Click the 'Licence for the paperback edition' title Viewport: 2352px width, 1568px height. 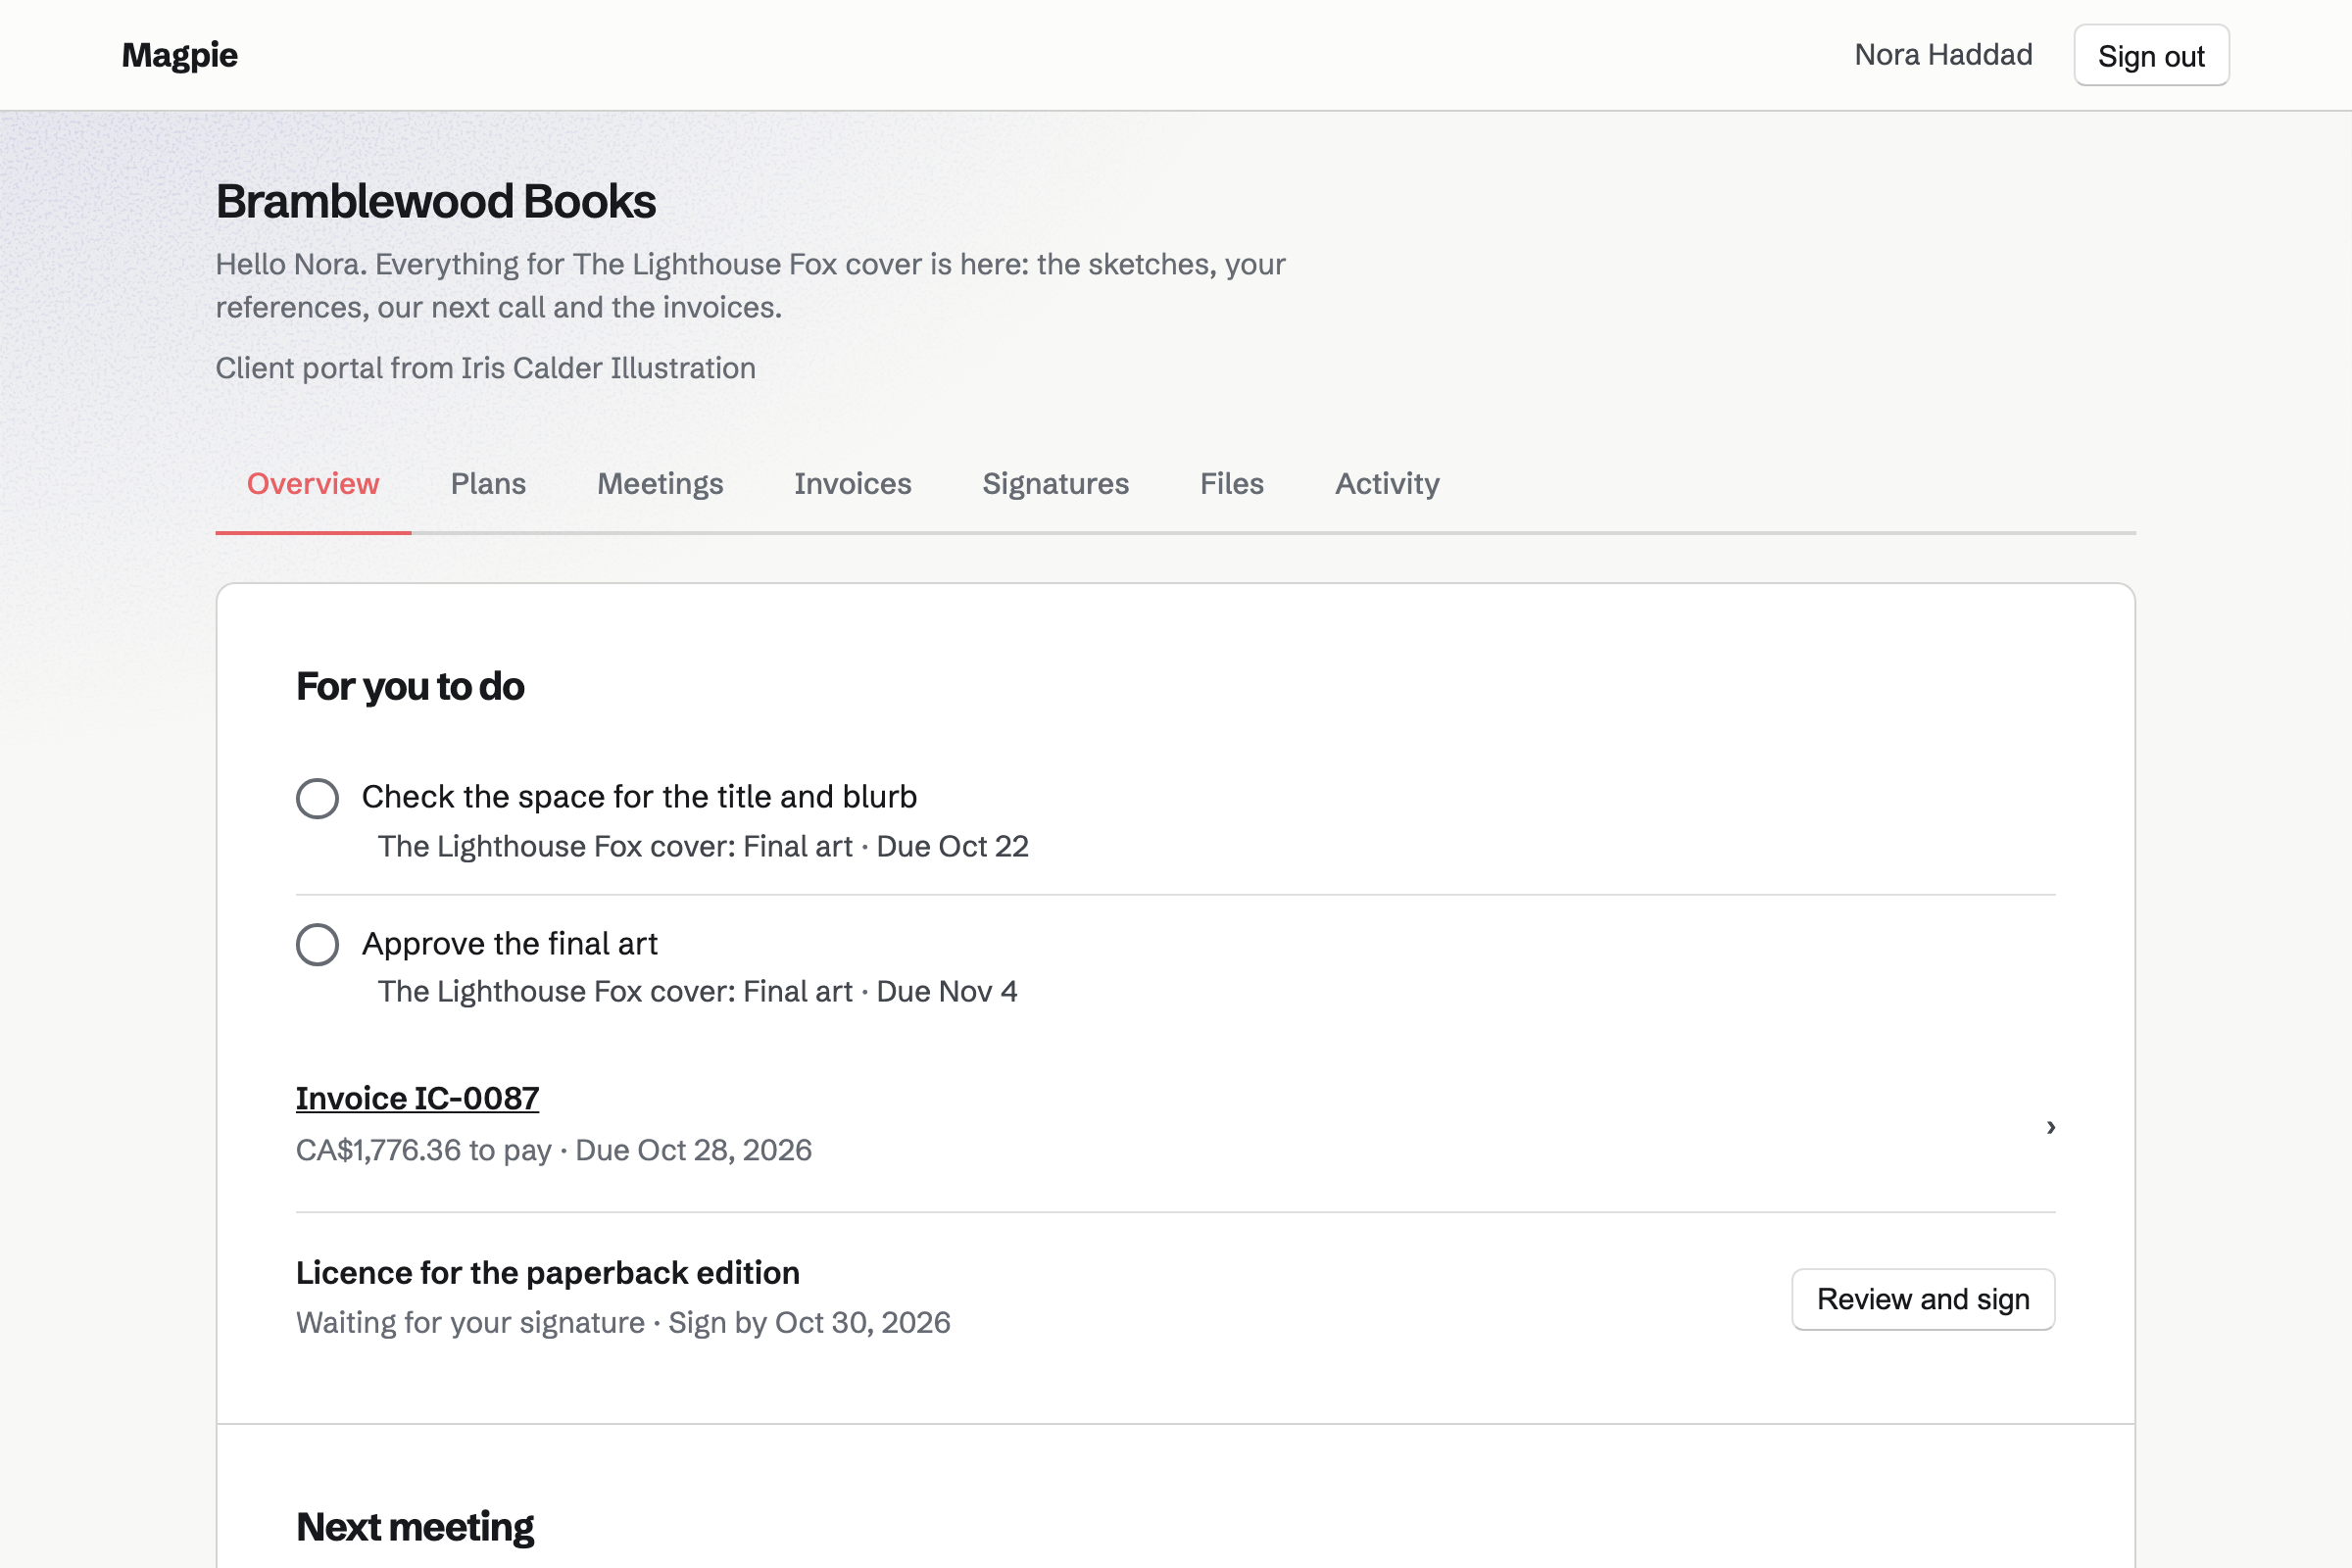click(x=548, y=1273)
